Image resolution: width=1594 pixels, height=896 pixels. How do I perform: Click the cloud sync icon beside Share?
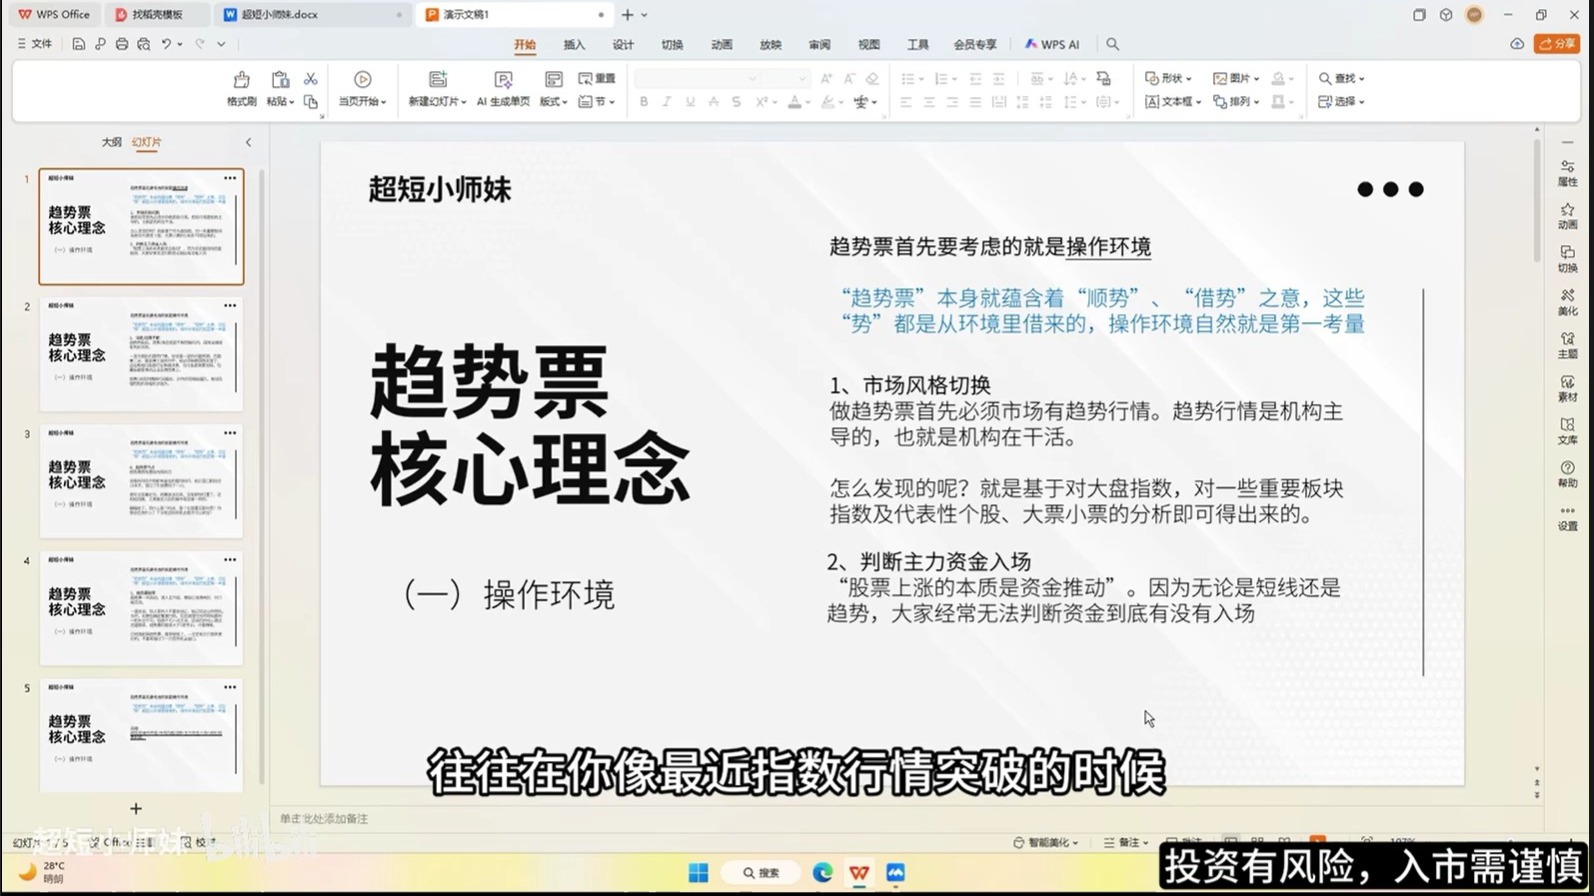pyautogui.click(x=1517, y=44)
